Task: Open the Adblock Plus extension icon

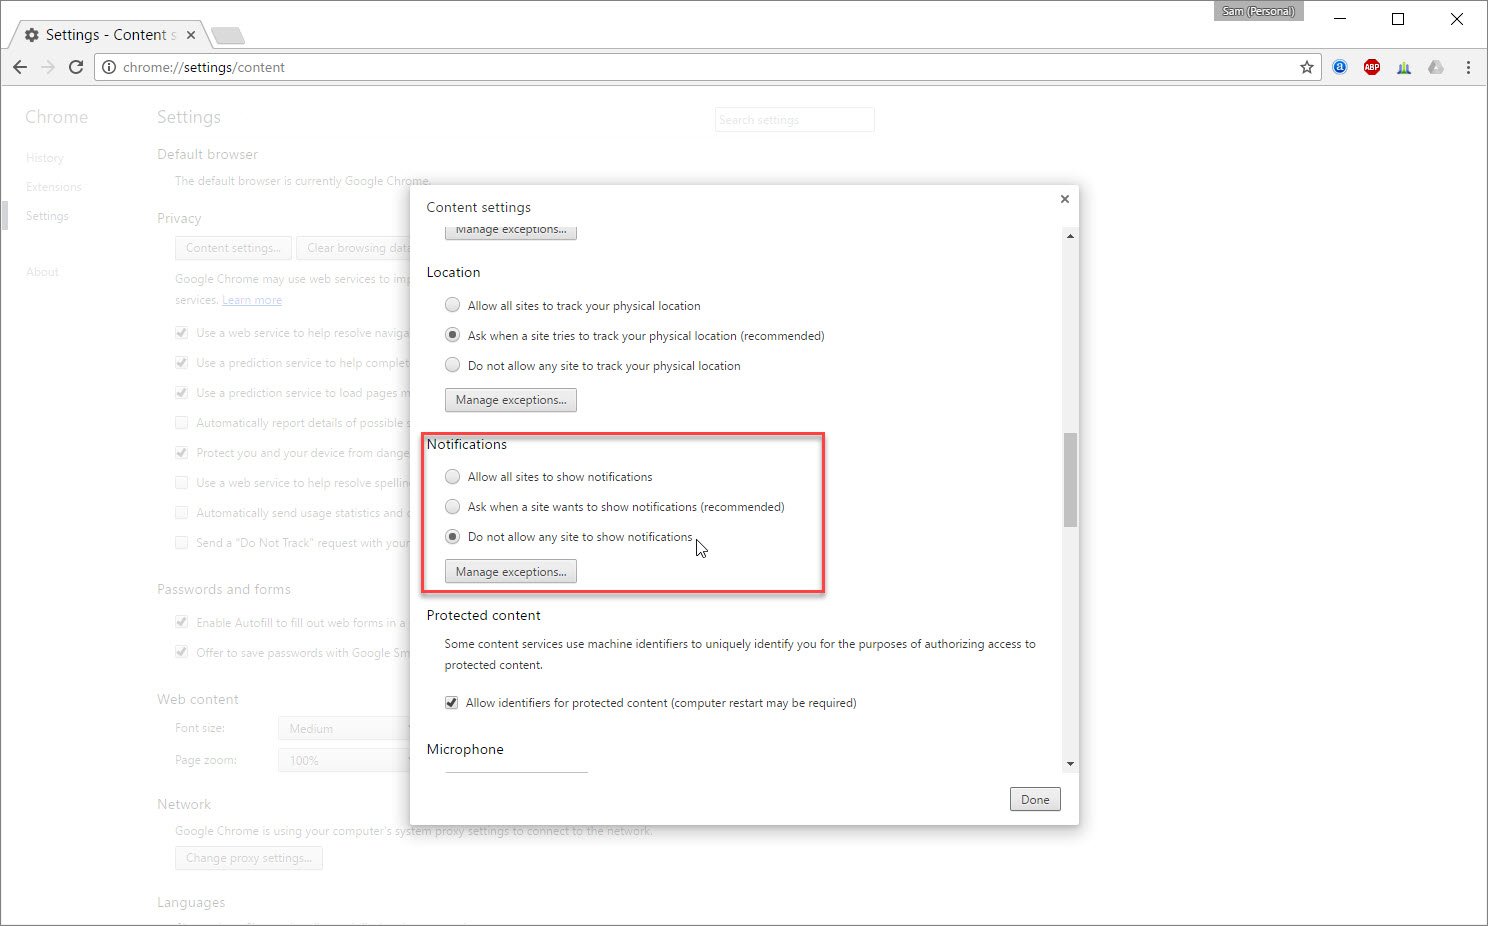Action: pyautogui.click(x=1371, y=67)
